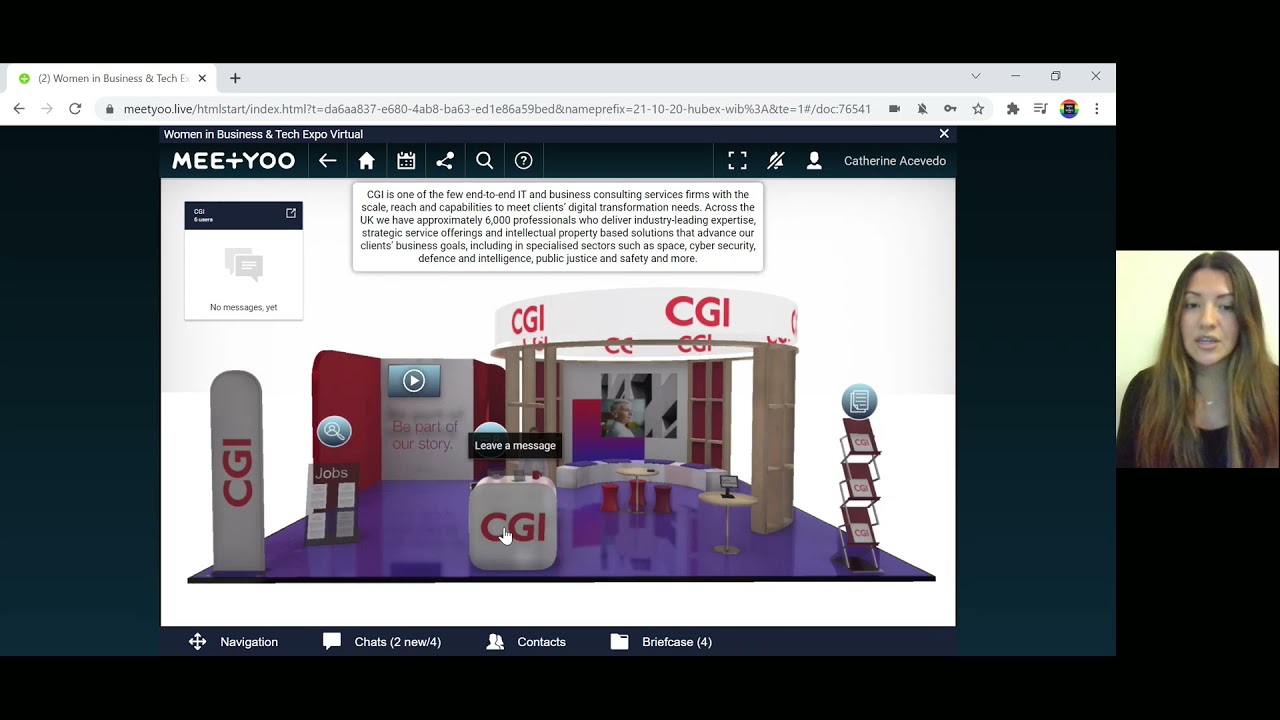
Task: Open the MEETYOO home icon
Action: pos(367,161)
